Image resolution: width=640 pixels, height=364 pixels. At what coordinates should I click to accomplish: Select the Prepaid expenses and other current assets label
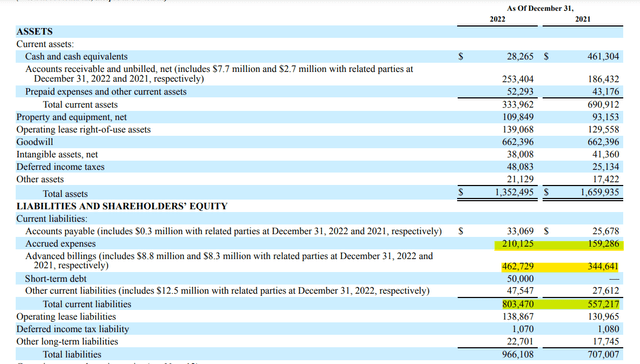106,91
